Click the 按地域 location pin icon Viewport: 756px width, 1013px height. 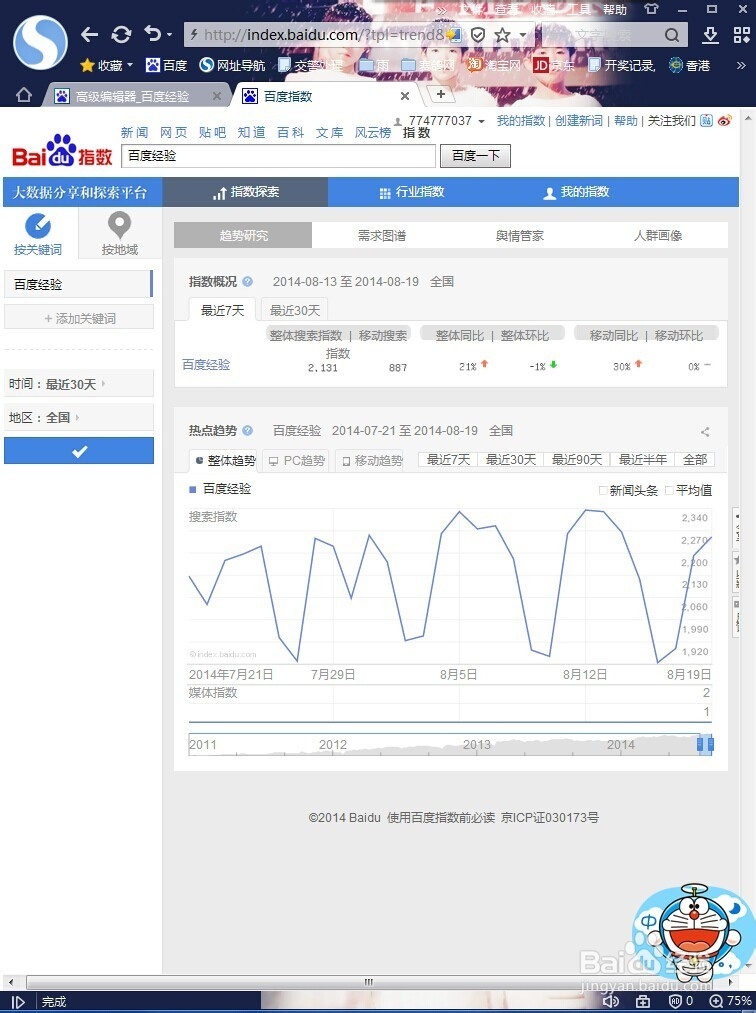[120, 225]
